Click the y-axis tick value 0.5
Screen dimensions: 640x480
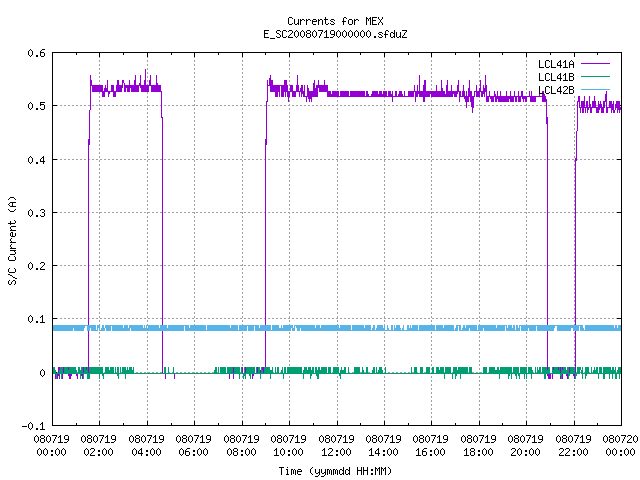(x=36, y=107)
